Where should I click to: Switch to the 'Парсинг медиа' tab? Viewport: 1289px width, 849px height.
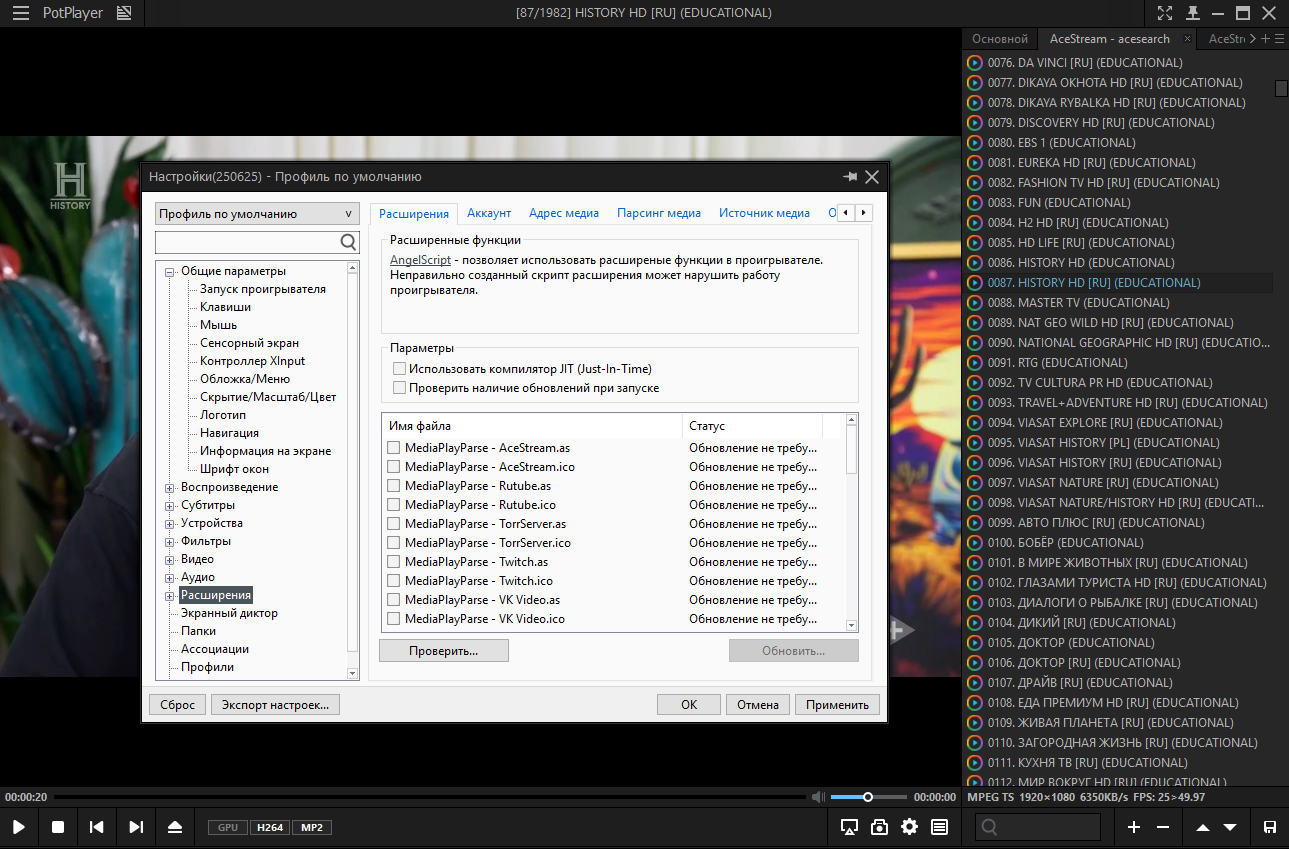(659, 213)
